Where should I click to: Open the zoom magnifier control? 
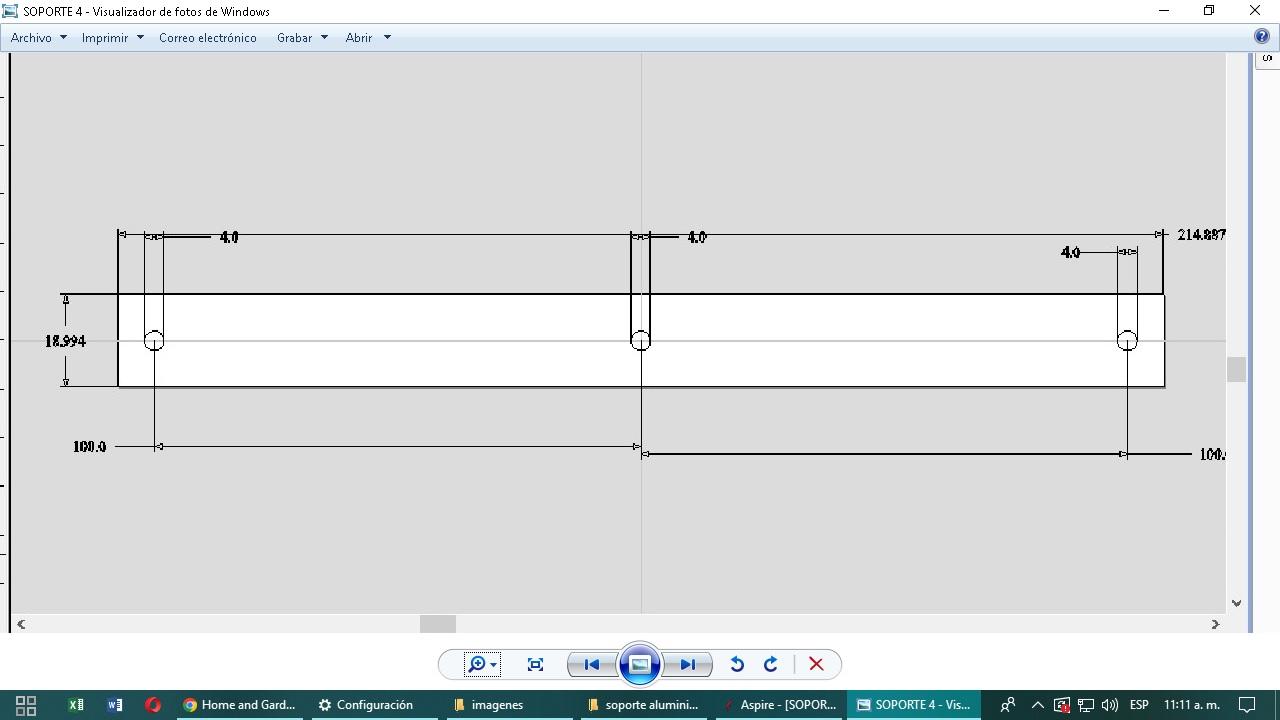[482, 664]
